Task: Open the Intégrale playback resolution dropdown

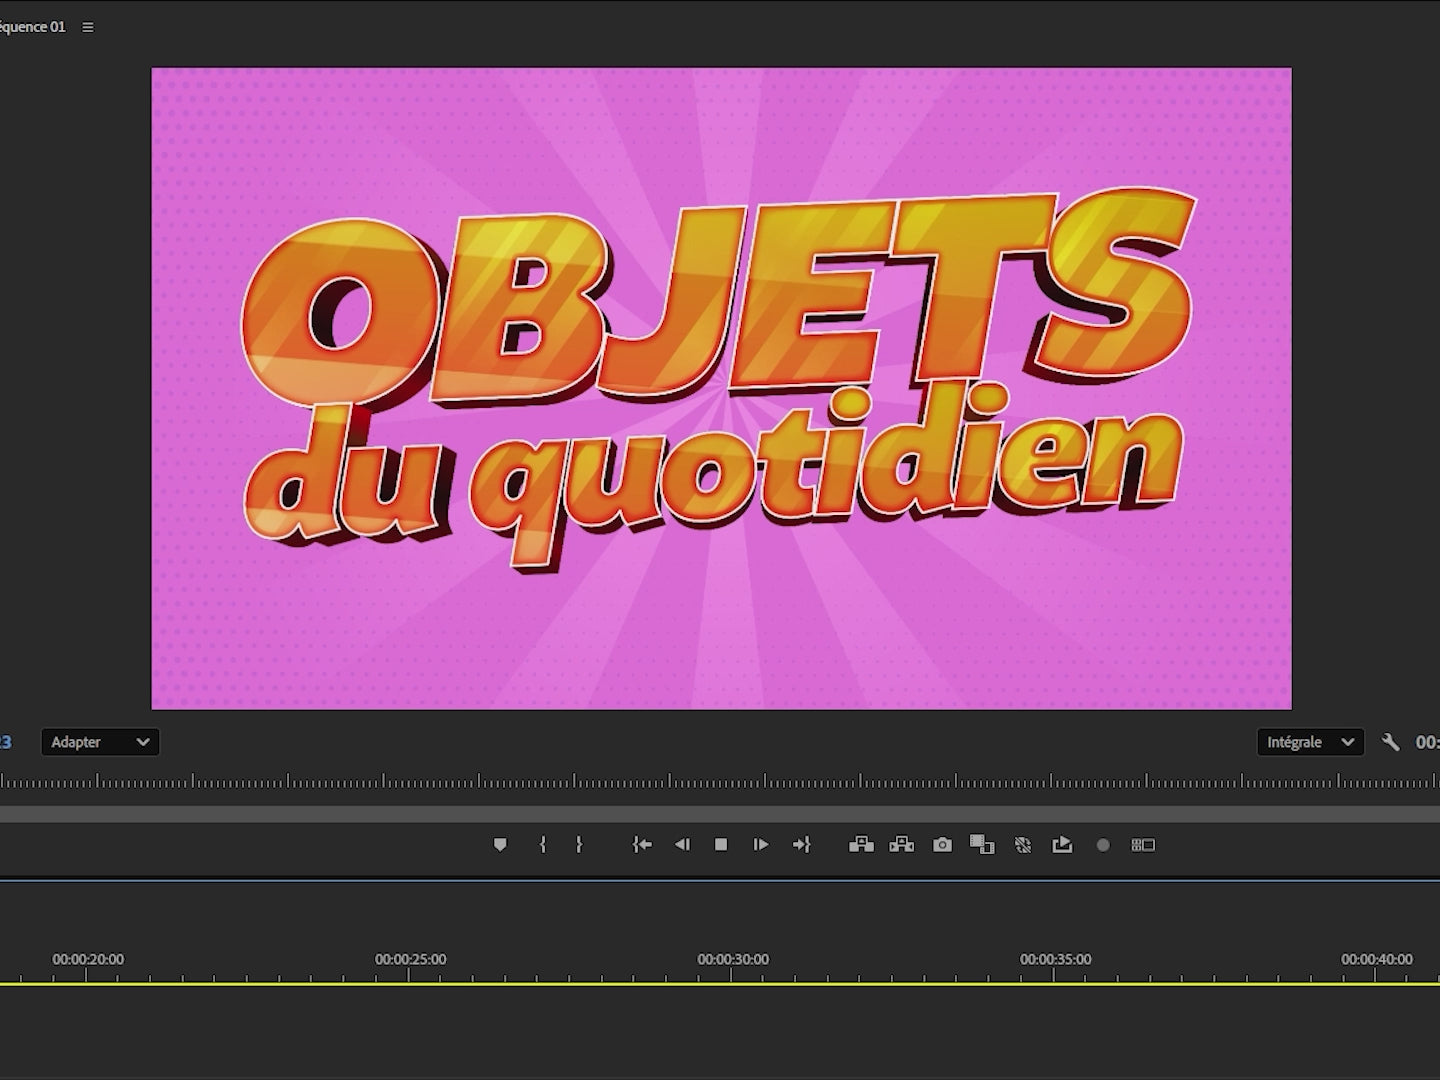Action: coord(1310,742)
